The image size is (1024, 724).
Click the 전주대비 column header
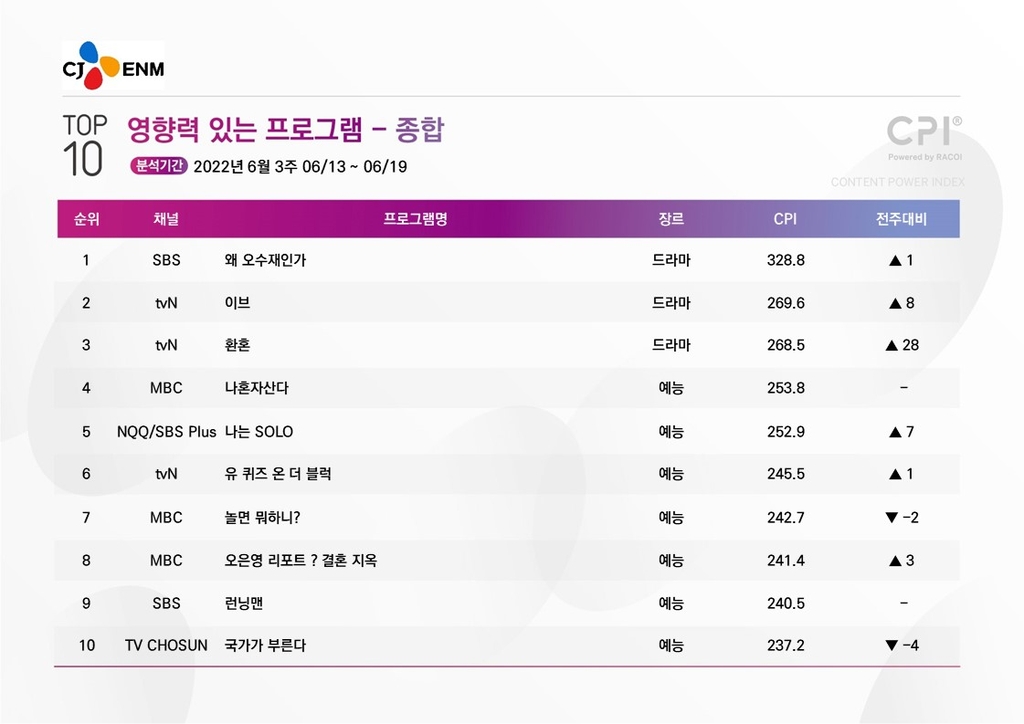902,219
